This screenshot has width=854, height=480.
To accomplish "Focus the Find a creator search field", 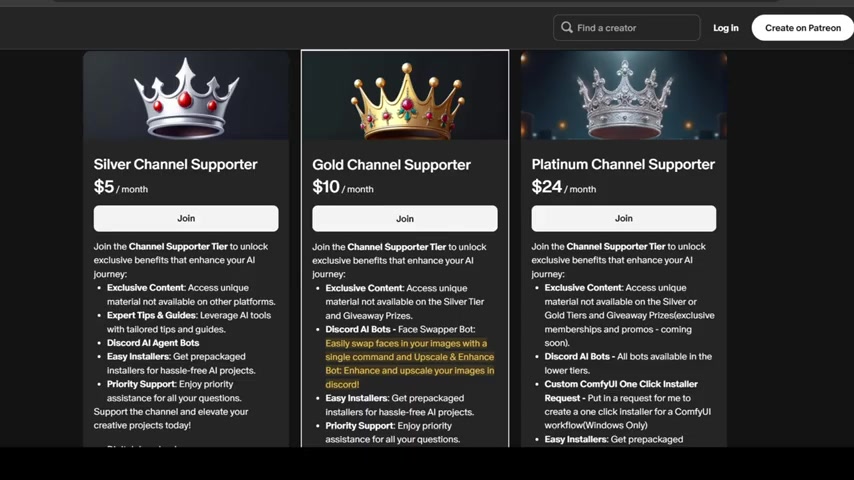I will [x=626, y=28].
